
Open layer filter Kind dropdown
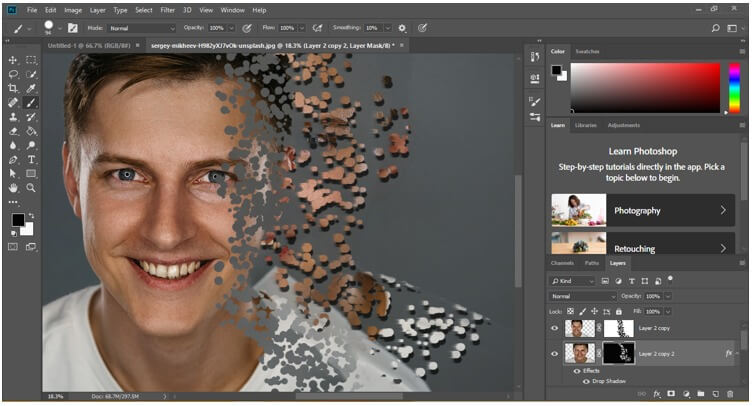573,281
